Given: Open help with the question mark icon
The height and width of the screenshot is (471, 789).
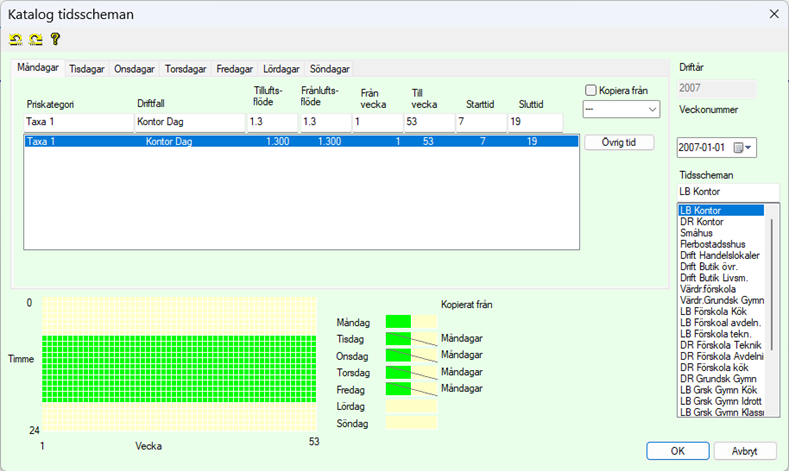Looking at the screenshot, I should click(x=55, y=39).
